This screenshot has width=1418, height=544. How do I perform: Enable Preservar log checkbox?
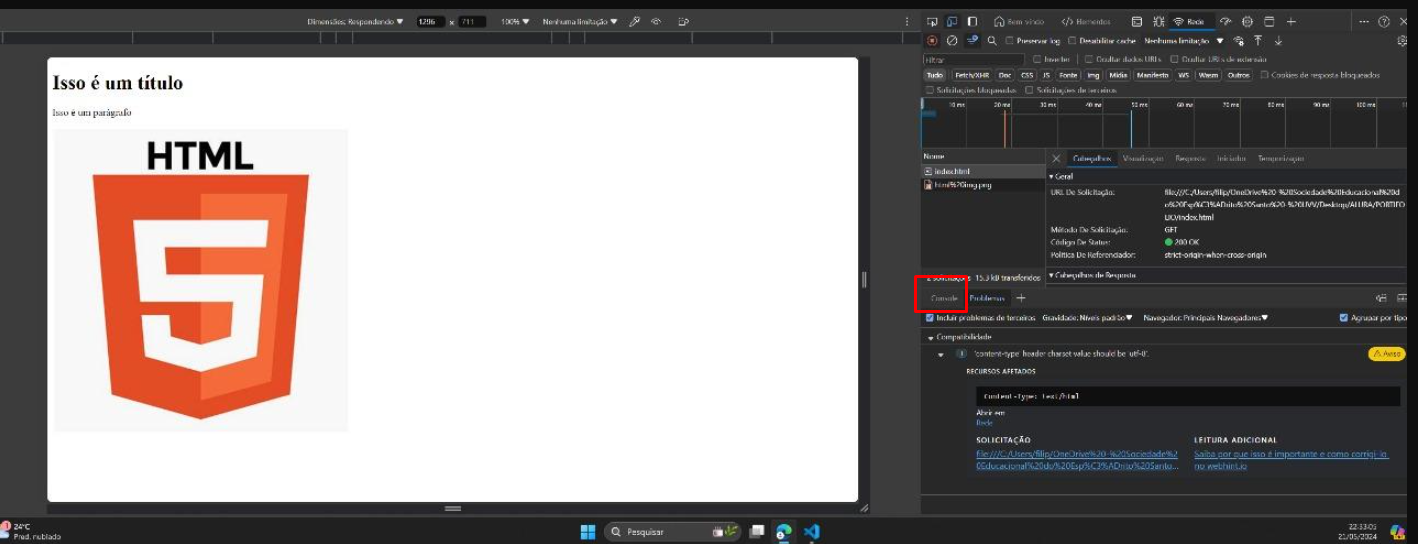(1010, 41)
